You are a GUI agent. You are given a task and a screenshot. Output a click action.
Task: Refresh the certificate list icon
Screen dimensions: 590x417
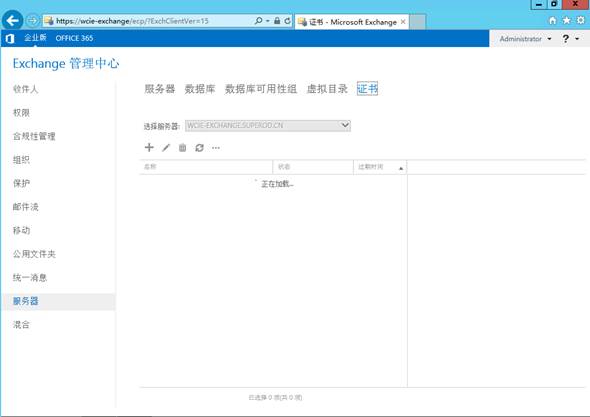click(x=199, y=148)
